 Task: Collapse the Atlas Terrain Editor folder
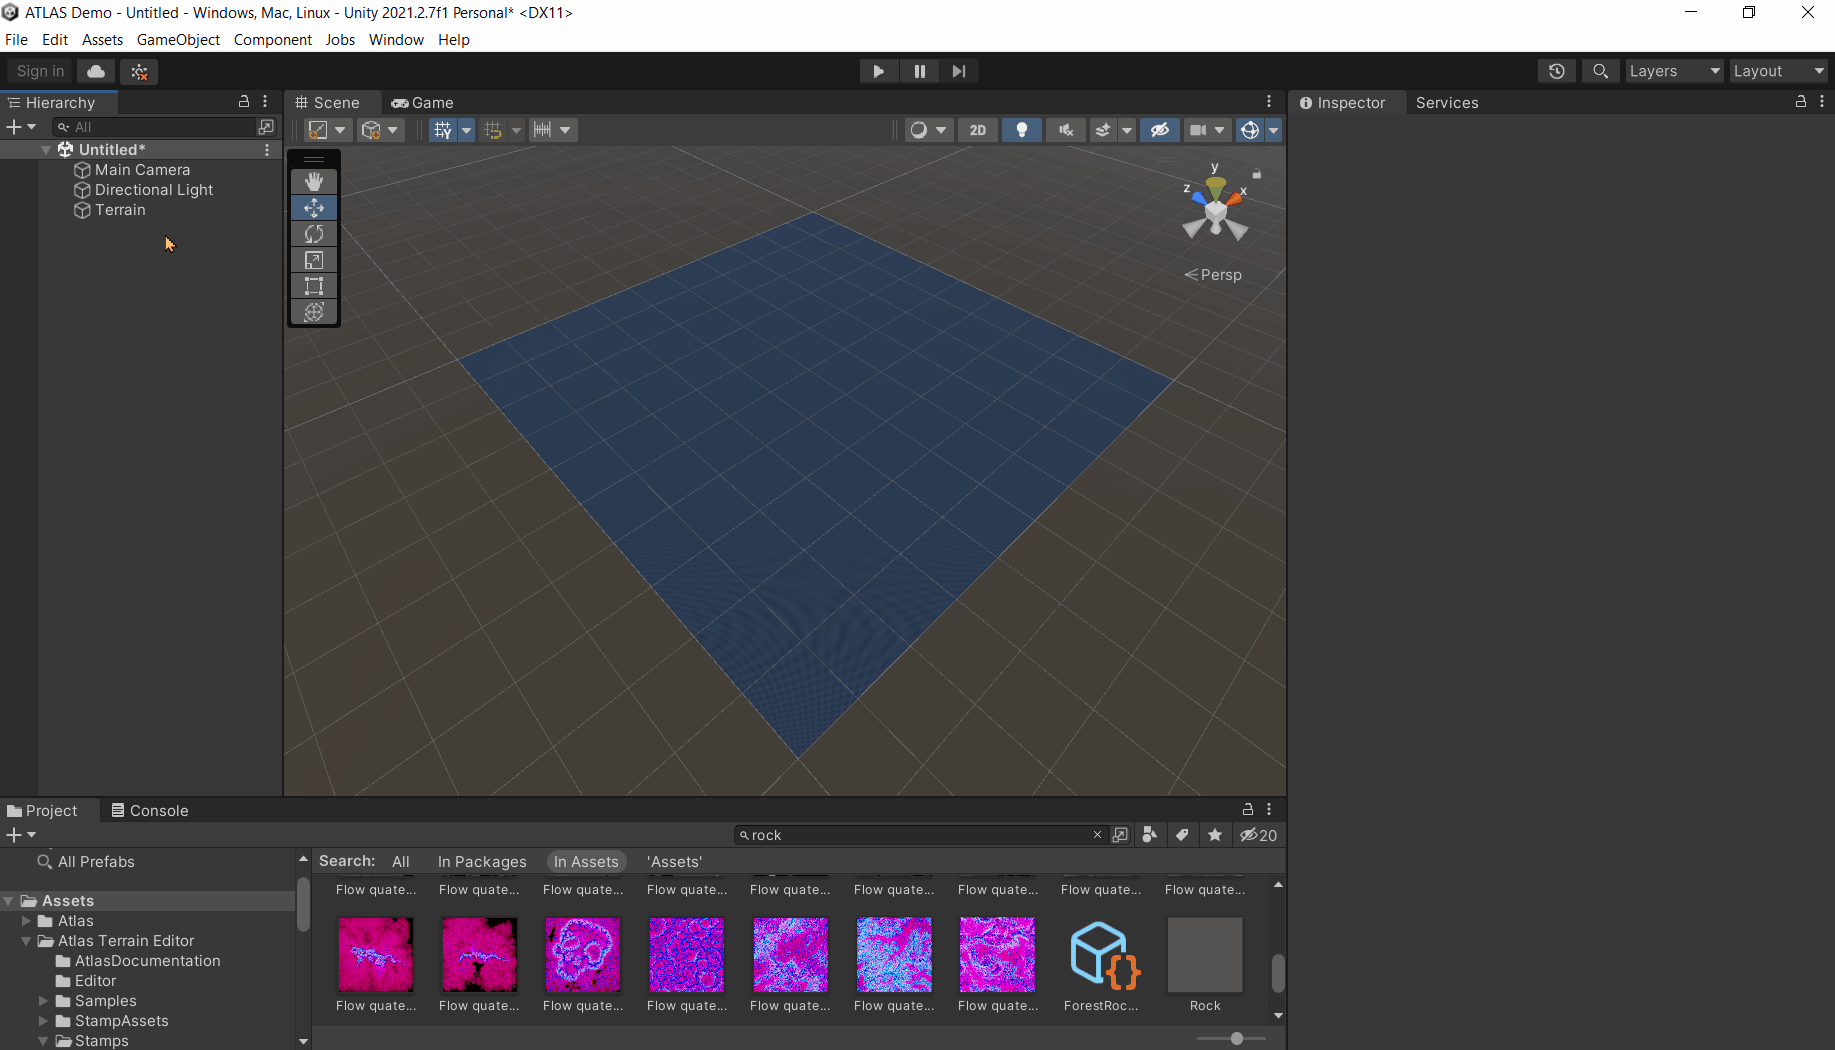[26, 940]
